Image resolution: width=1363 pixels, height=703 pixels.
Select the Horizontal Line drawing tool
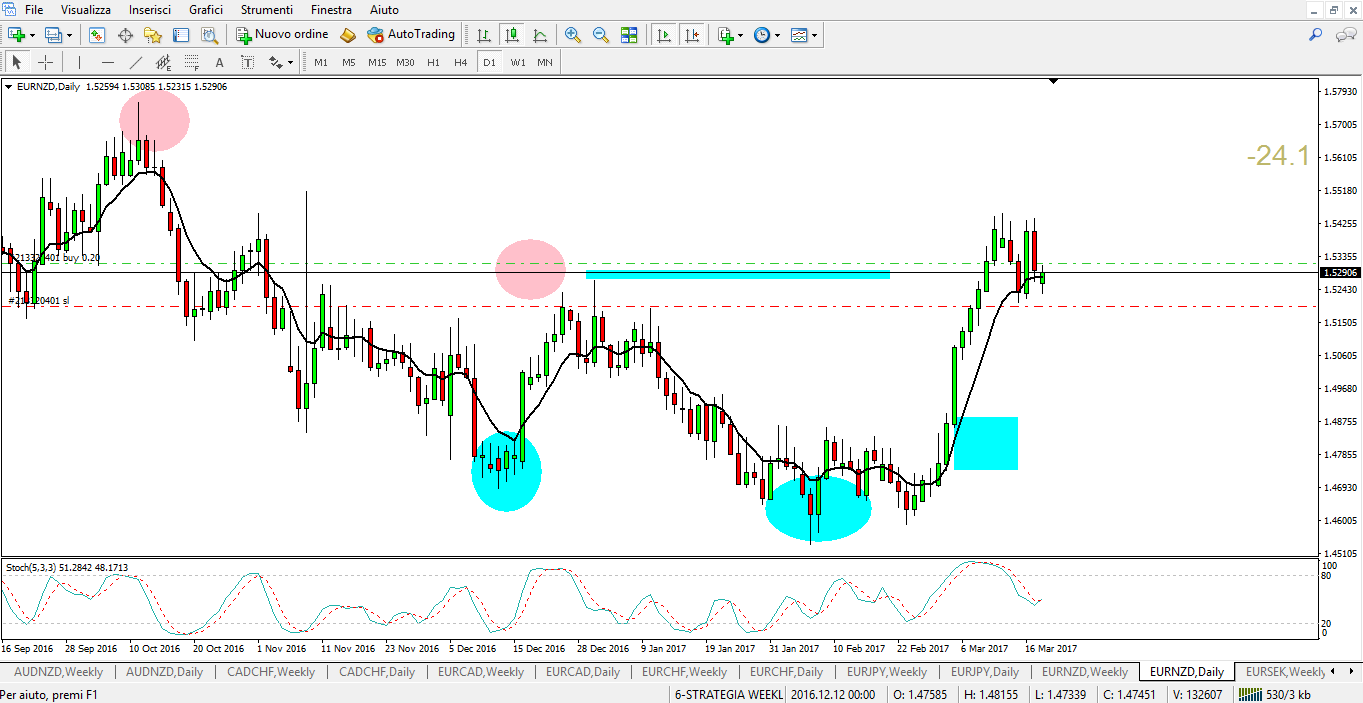[x=107, y=62]
